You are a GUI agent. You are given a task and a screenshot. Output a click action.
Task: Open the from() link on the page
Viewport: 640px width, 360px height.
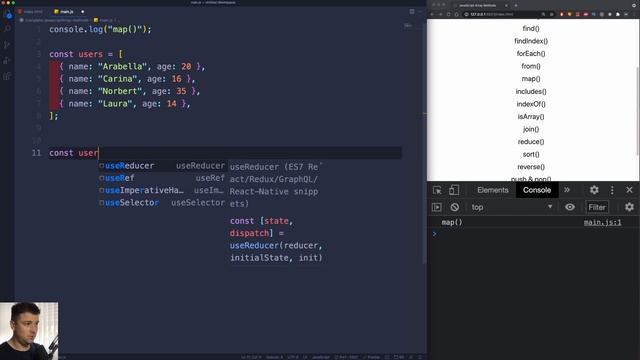(531, 66)
